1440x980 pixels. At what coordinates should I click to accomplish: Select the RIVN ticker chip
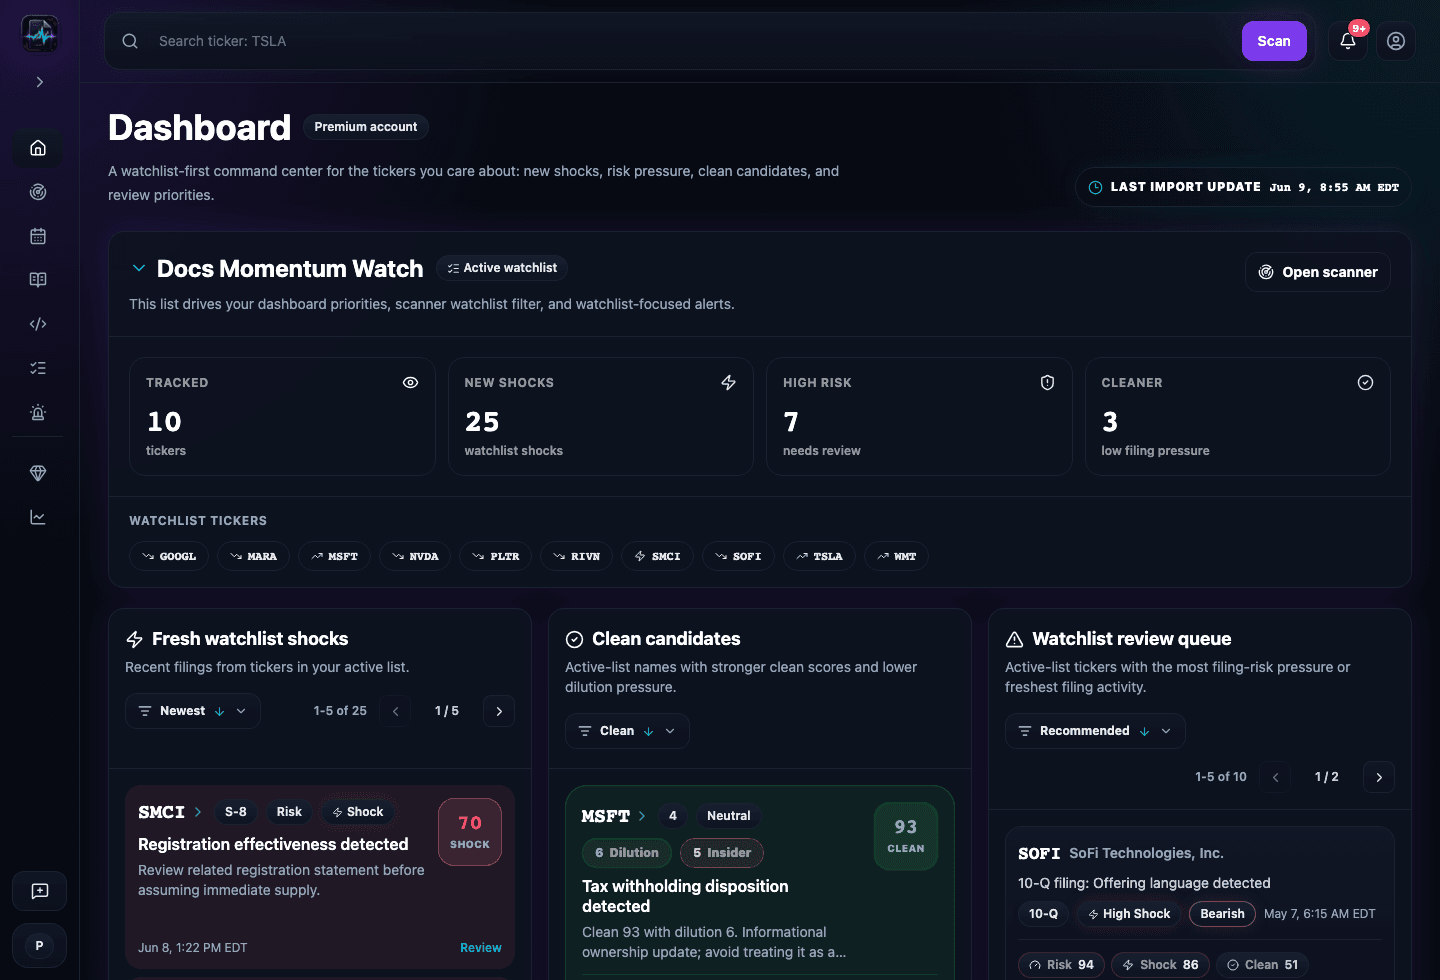[x=577, y=556]
